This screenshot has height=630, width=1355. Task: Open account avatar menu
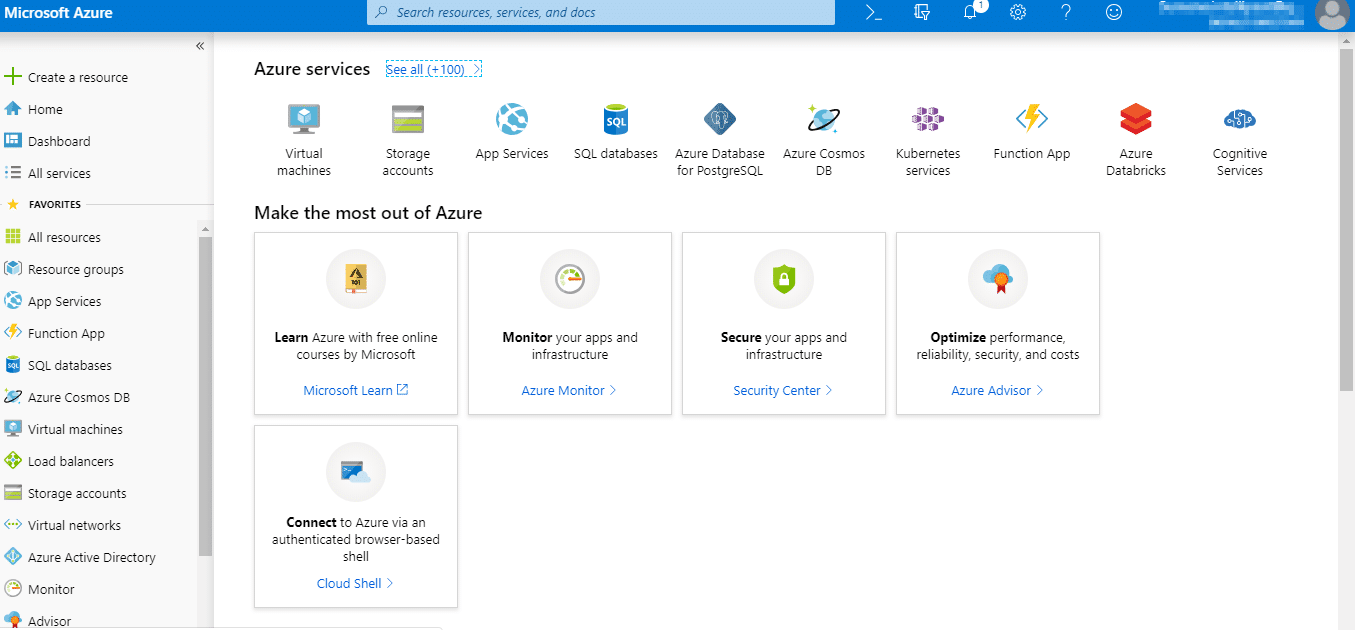tap(1332, 14)
